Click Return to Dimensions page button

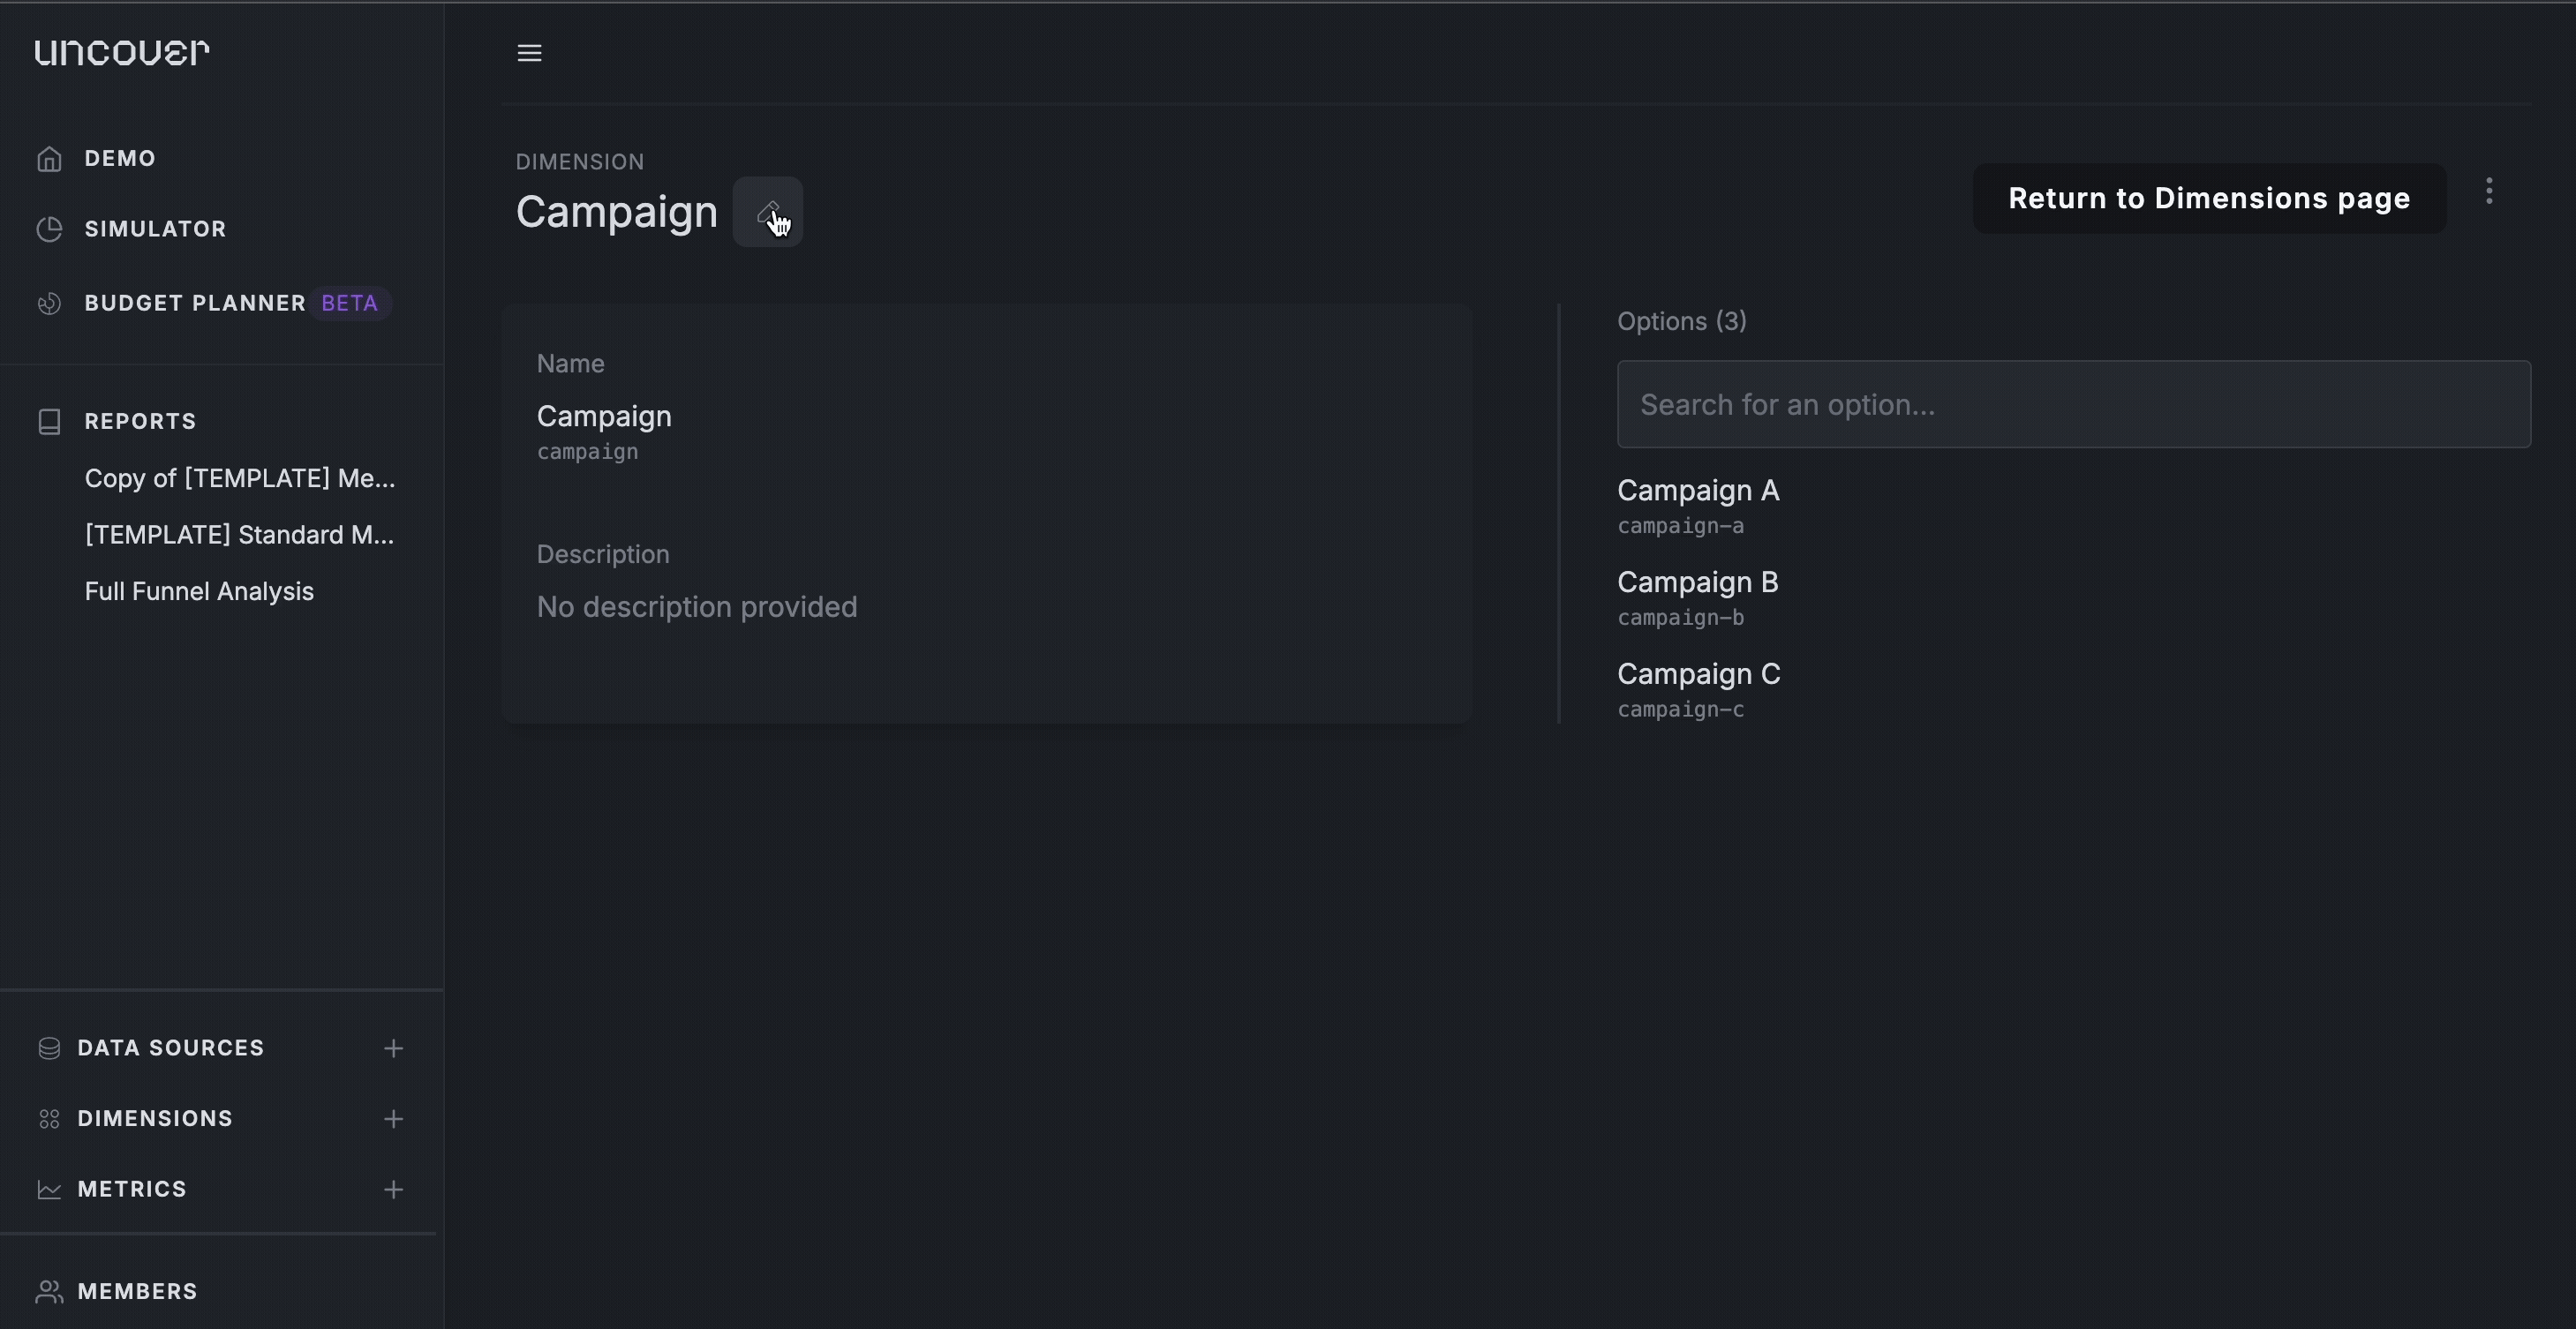point(2209,198)
